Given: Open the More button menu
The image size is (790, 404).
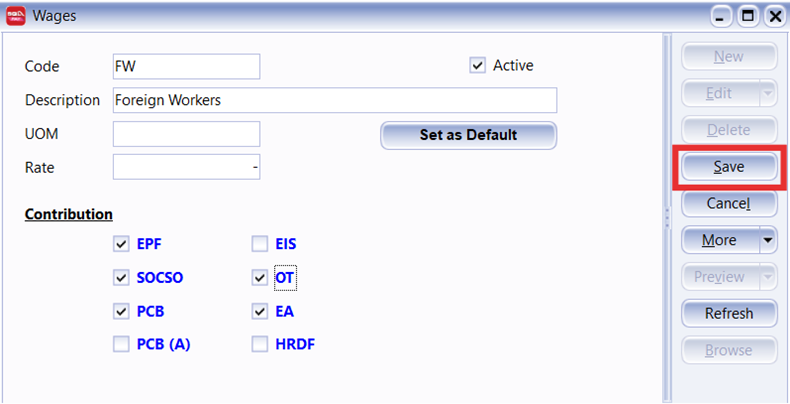Looking at the screenshot, I should pyautogui.click(x=719, y=240).
